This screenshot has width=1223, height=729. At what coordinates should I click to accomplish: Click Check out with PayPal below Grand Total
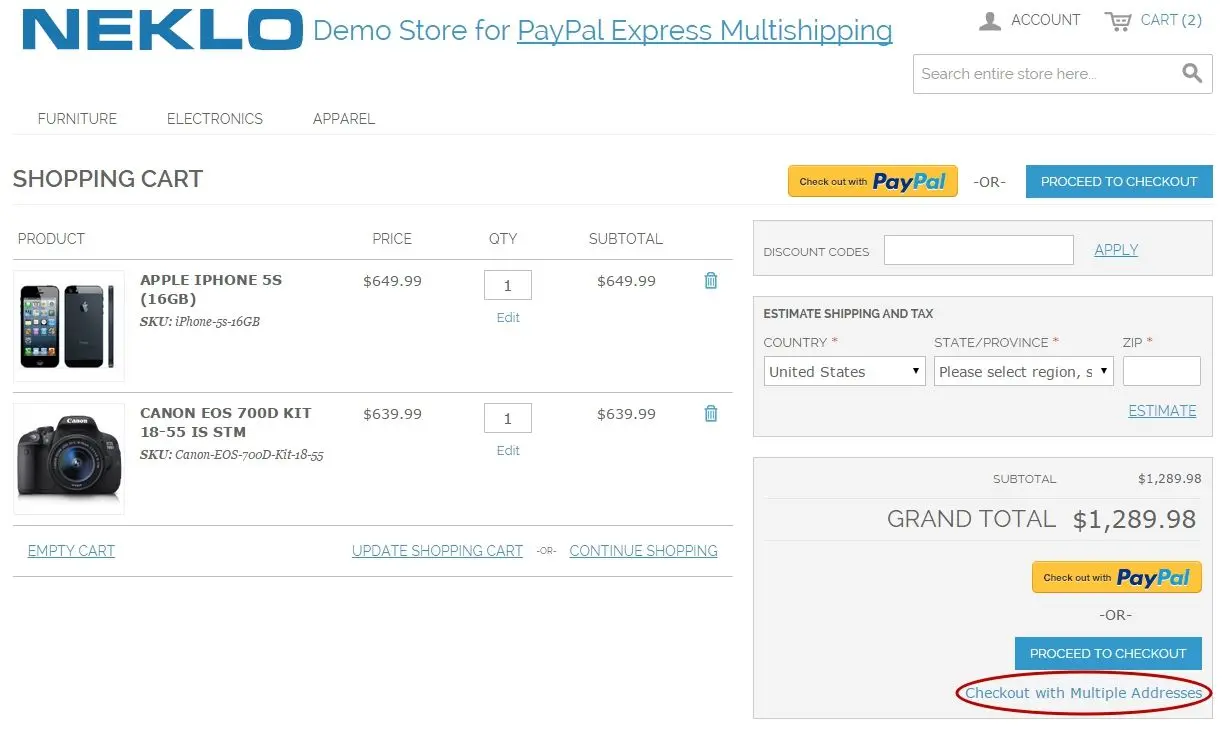click(1117, 577)
